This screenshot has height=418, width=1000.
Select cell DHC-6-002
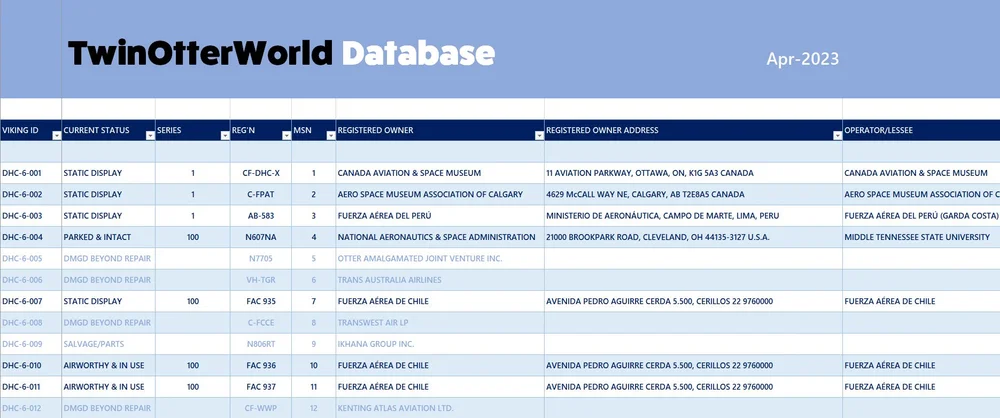point(31,194)
